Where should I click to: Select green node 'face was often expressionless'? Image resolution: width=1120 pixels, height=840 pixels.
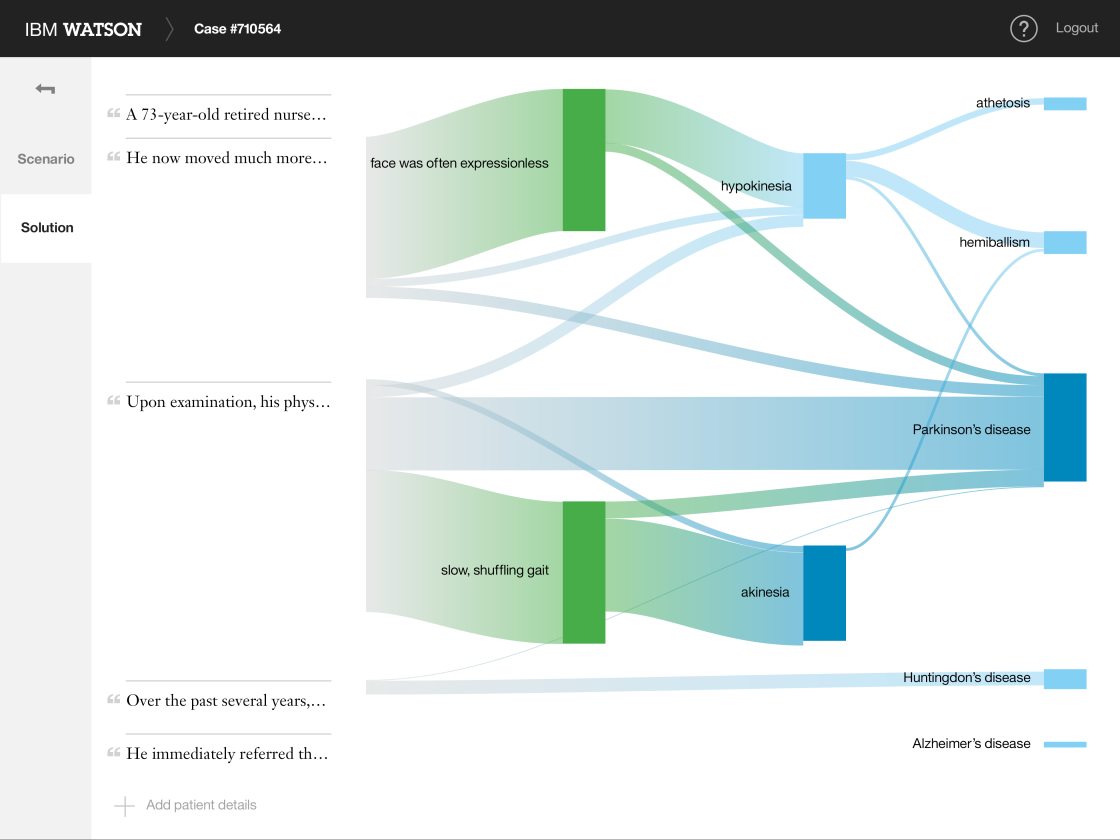pos(584,160)
